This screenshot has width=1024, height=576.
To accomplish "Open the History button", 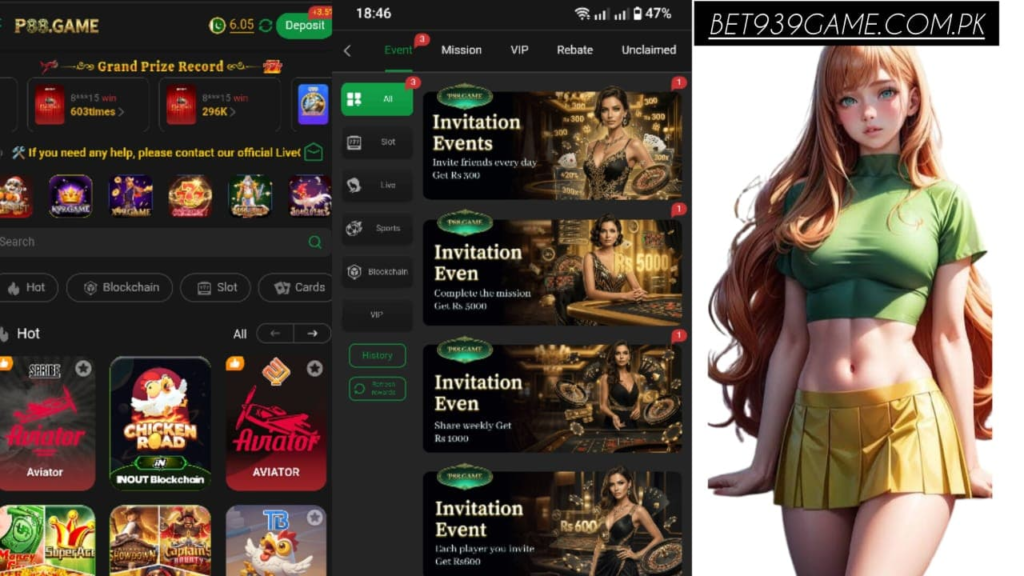I will tap(377, 355).
